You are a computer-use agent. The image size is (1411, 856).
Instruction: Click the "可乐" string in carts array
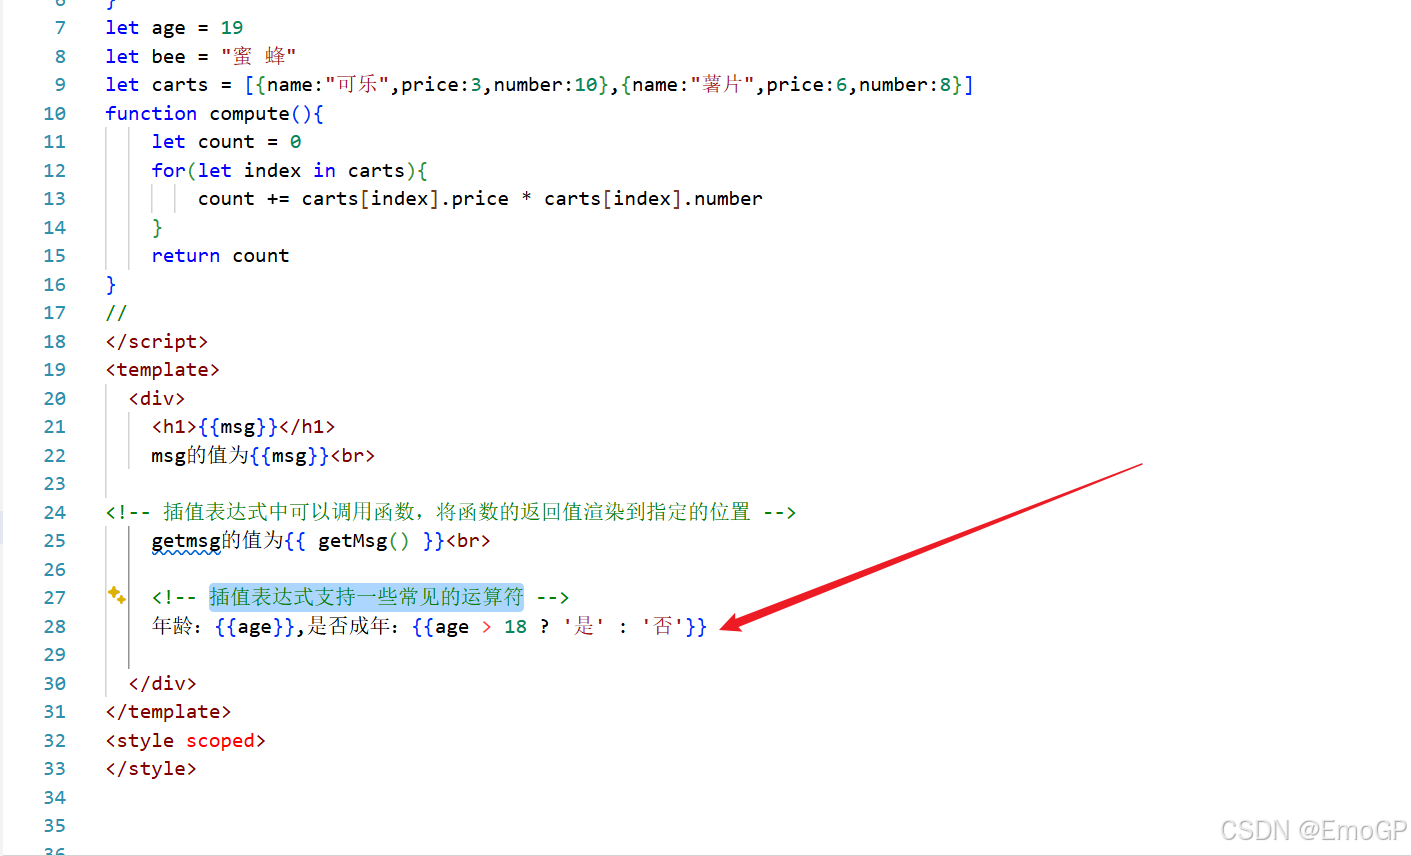tap(357, 85)
